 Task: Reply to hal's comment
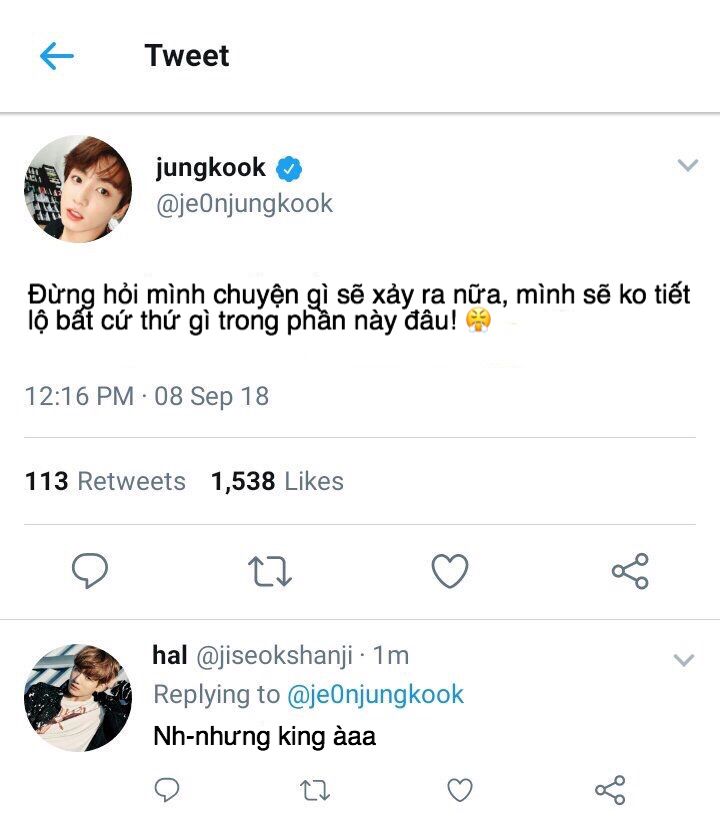pyautogui.click(x=167, y=790)
